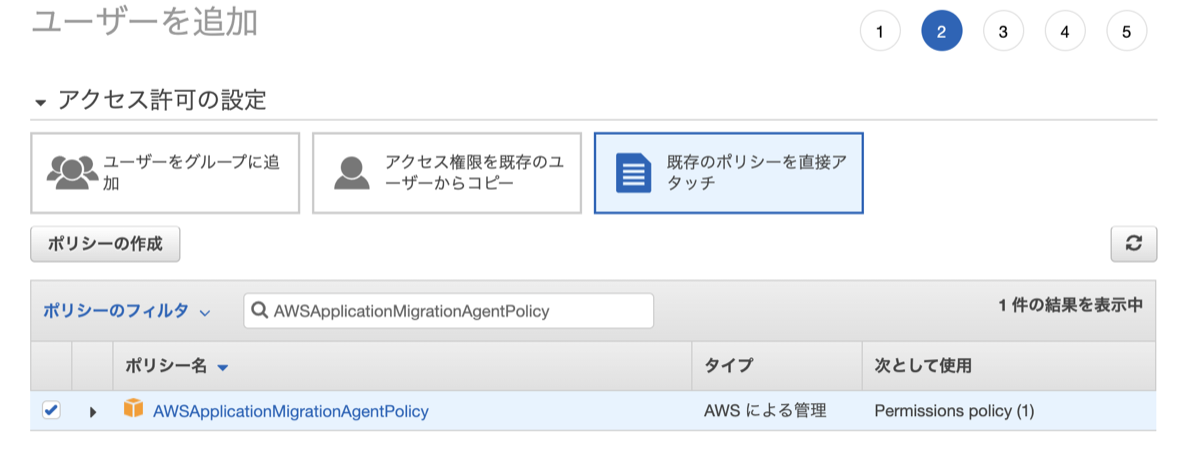The width and height of the screenshot is (1200, 461).
Task: Click the magnifier icon in the search box
Action: point(261,311)
